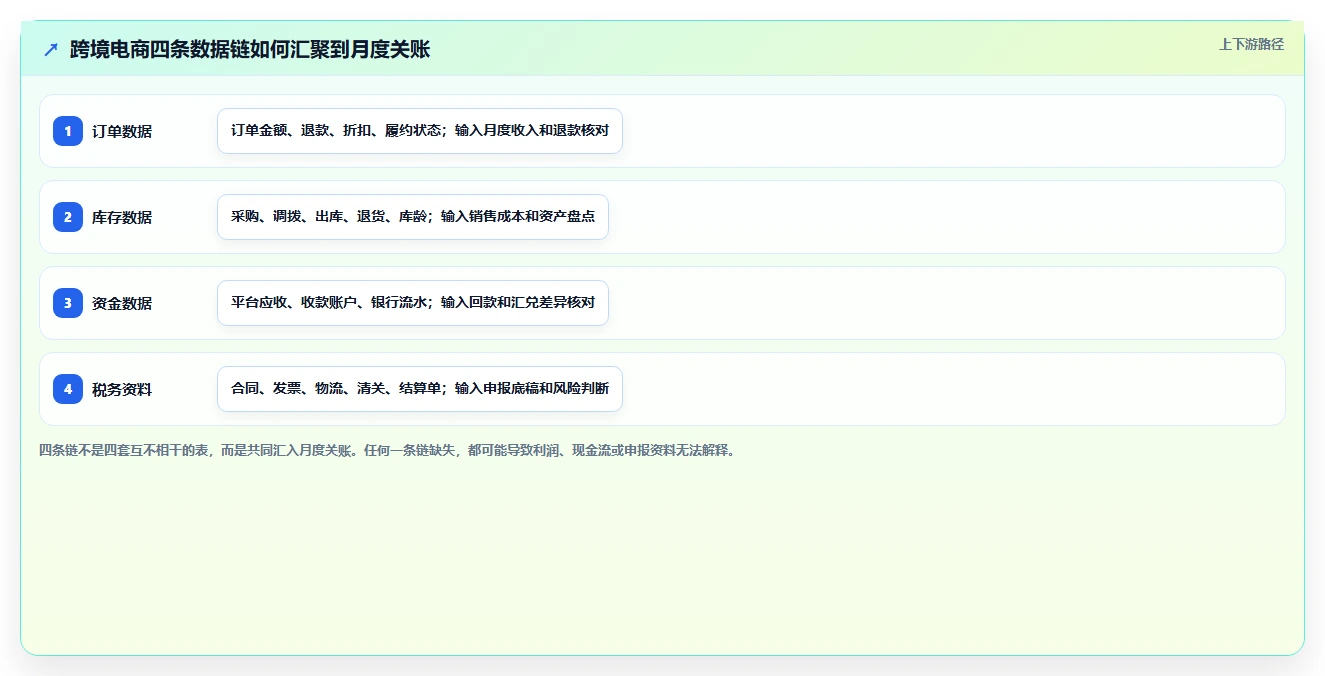Select the 库存数据 row label
Viewport: 1325px width, 676px height.
122,217
